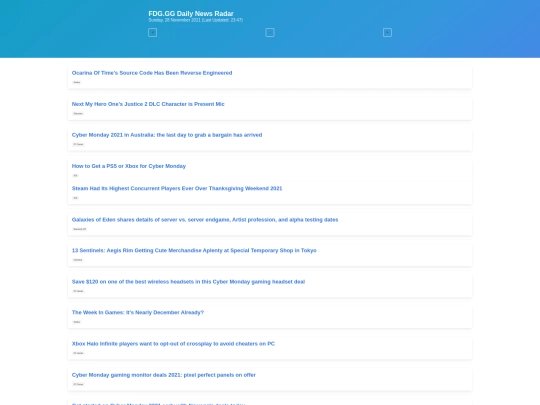540x405 pixels.
Task: Click source tag under gaming monitor deals headline
Action: click(79, 384)
